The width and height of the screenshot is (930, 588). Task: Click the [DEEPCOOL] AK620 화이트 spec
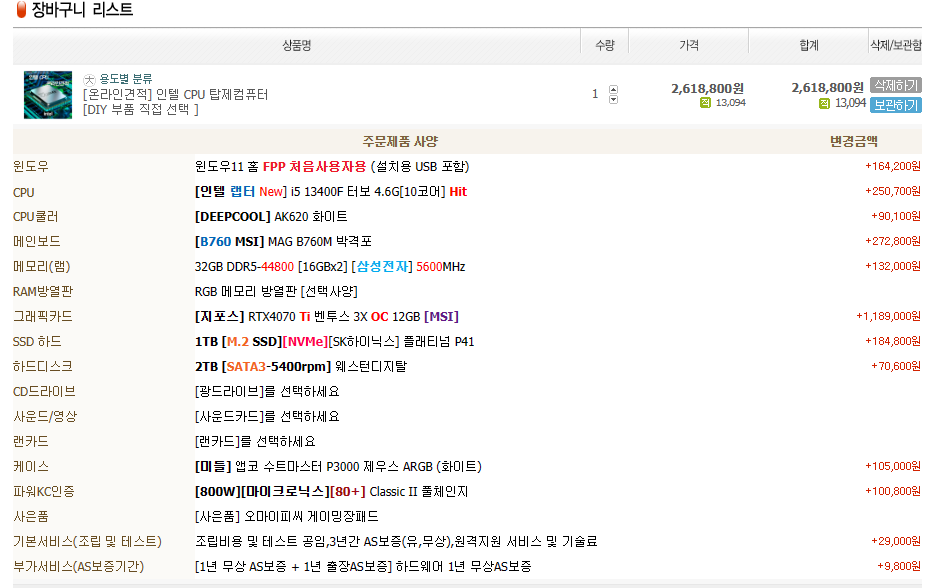tap(271, 217)
